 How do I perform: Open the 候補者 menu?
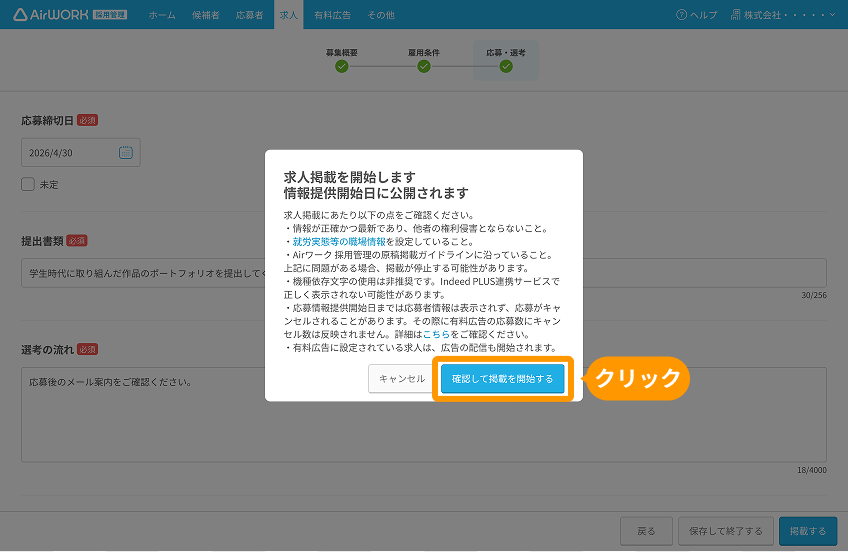(206, 15)
